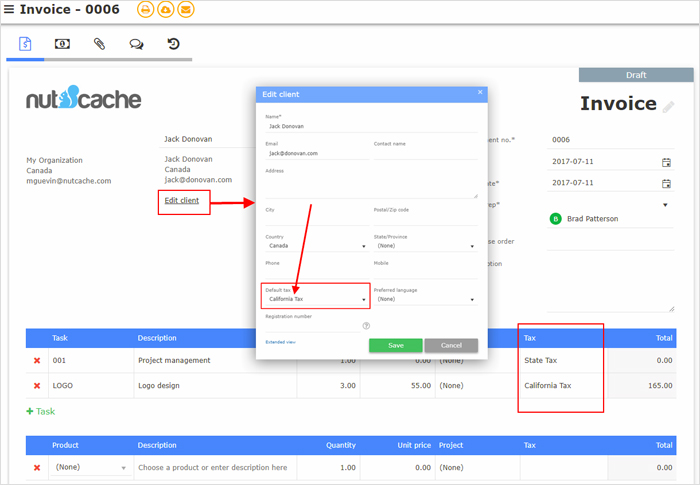Open the comments speech bubble tab

(x=136, y=44)
